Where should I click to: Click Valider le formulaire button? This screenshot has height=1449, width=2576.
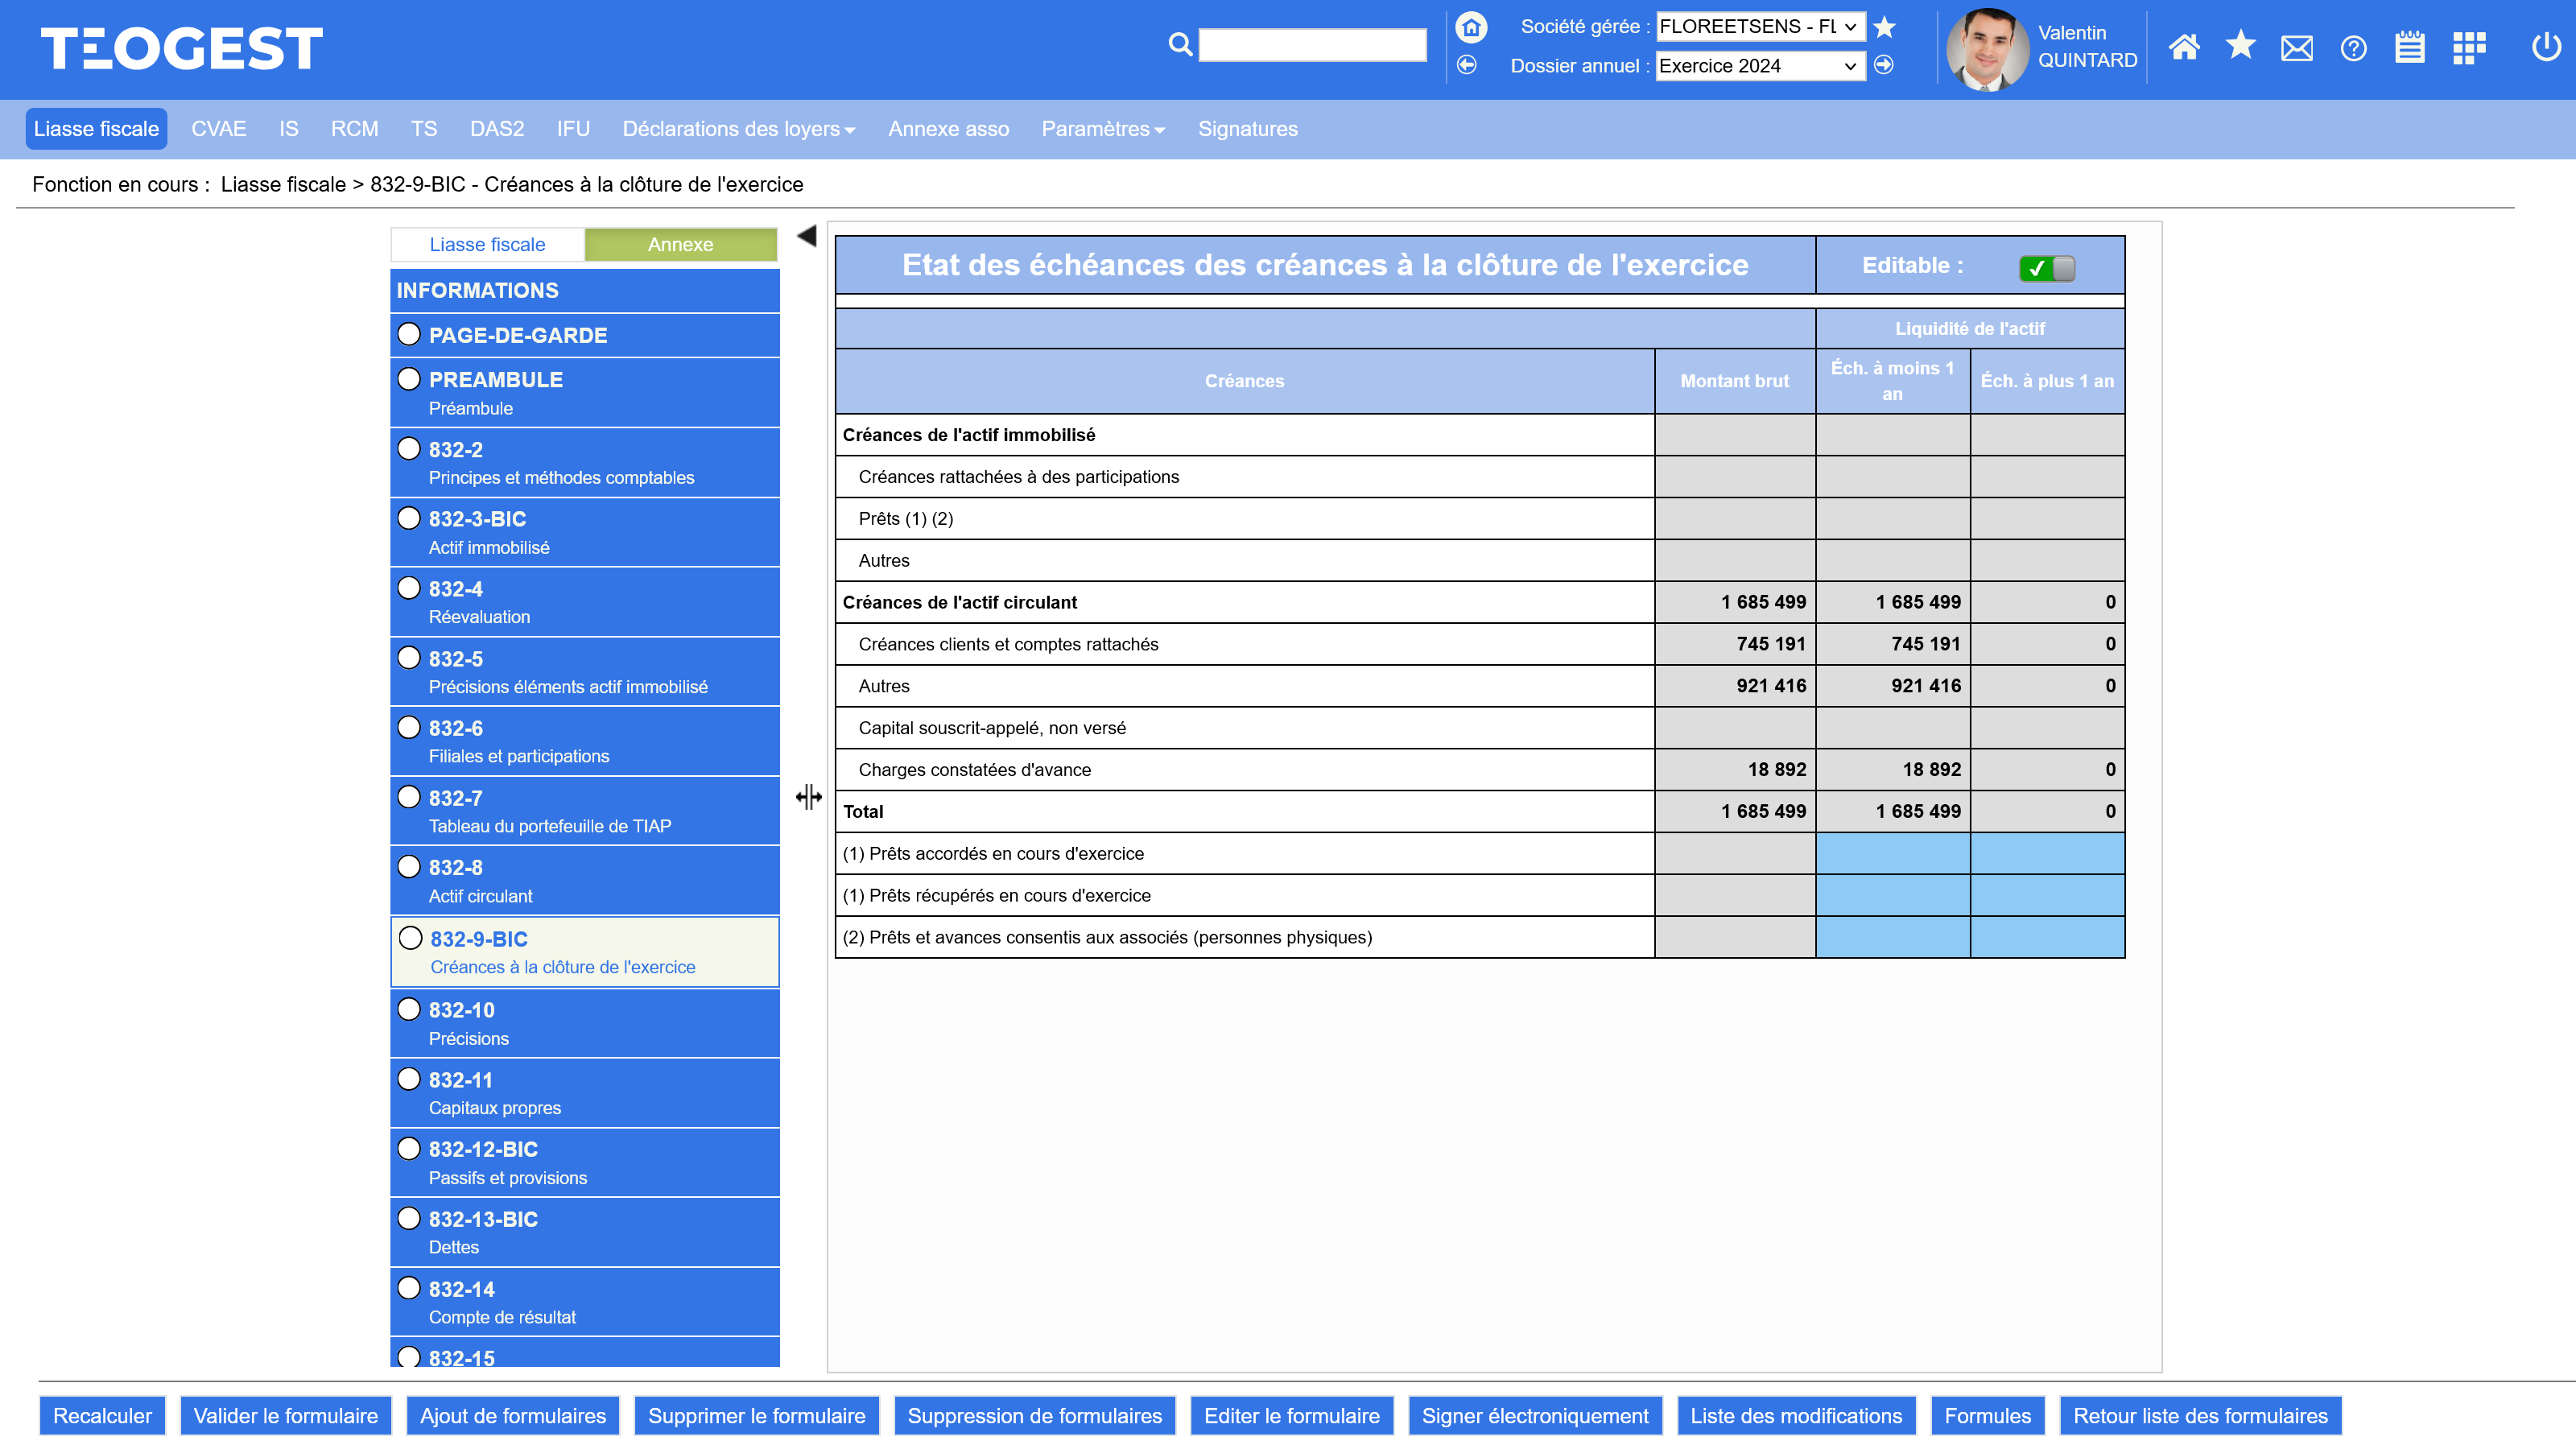286,1416
